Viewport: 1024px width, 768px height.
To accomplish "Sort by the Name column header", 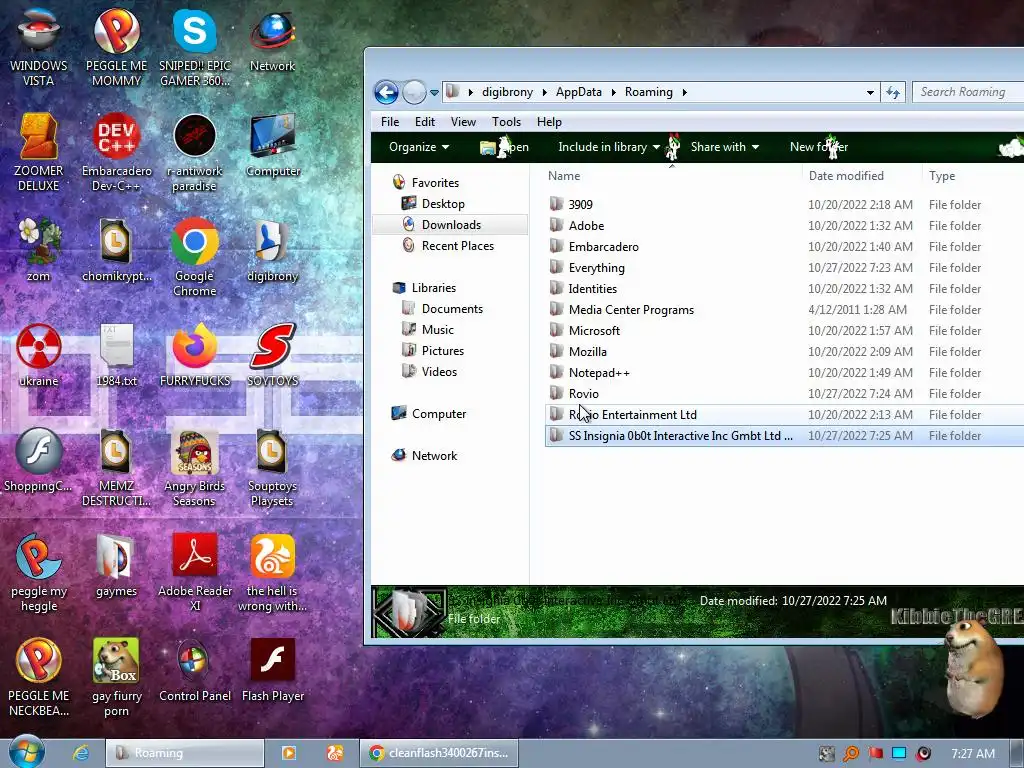I will (x=671, y=176).
